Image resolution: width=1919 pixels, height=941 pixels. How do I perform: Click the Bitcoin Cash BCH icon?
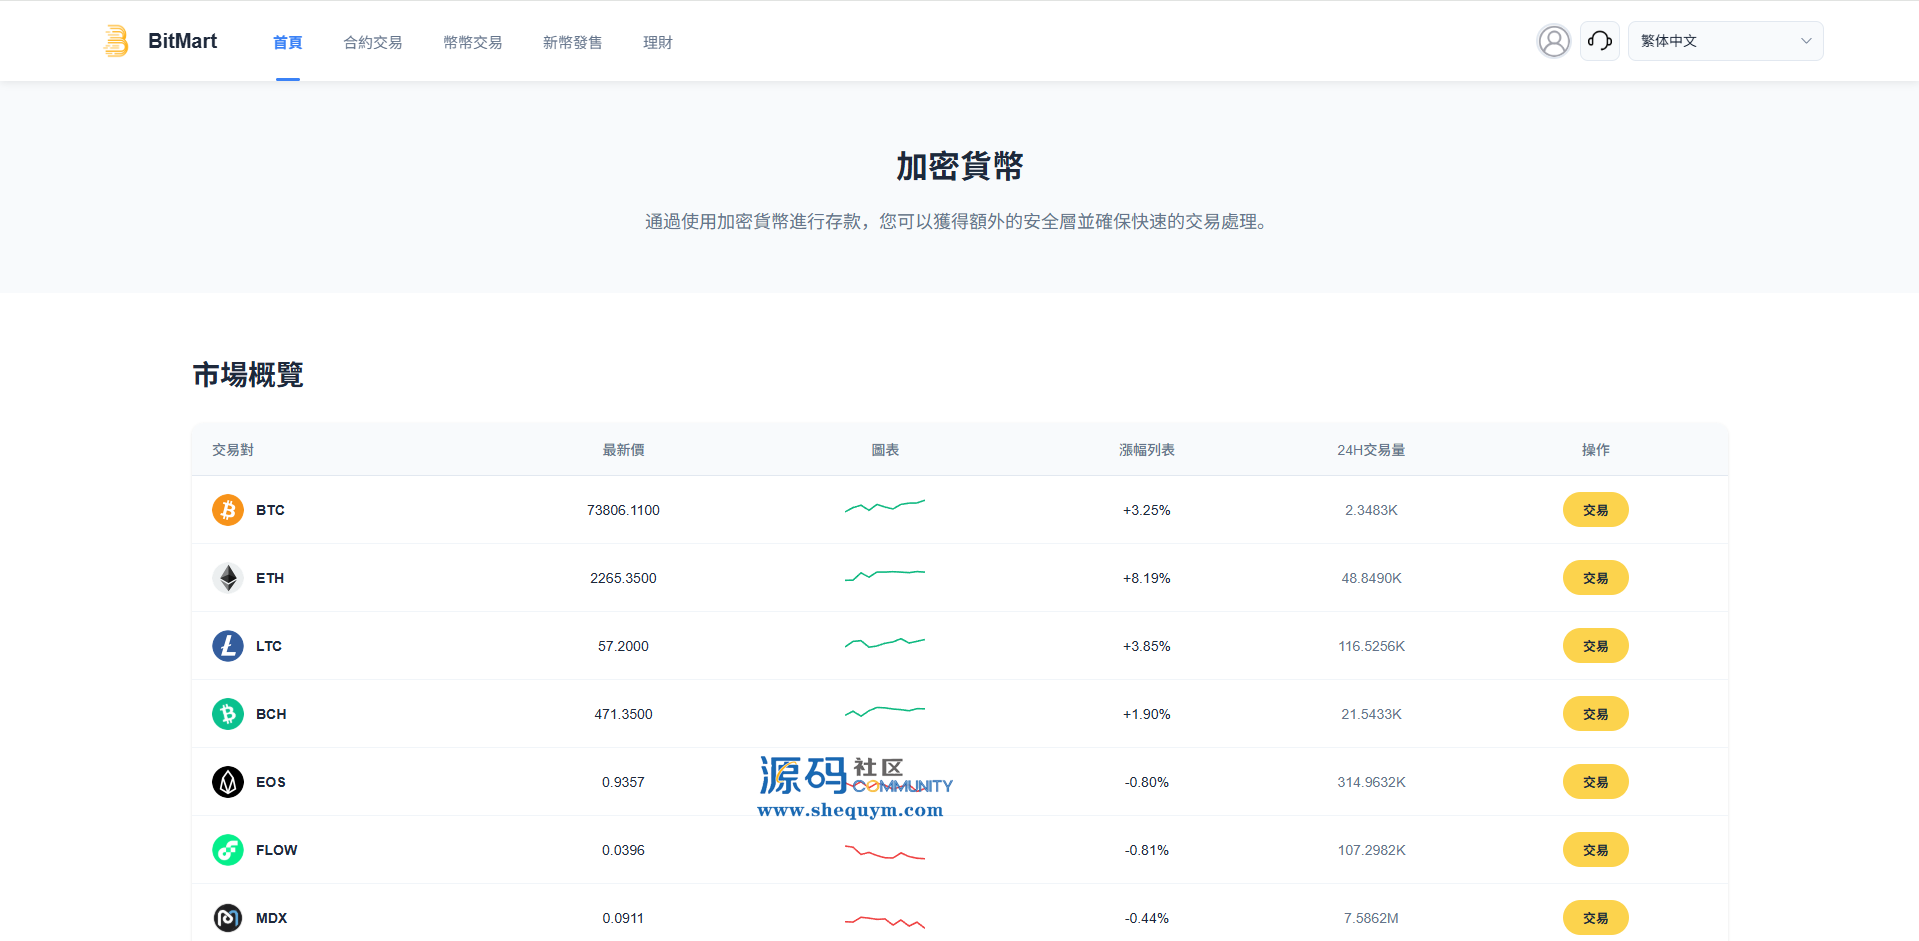point(228,714)
